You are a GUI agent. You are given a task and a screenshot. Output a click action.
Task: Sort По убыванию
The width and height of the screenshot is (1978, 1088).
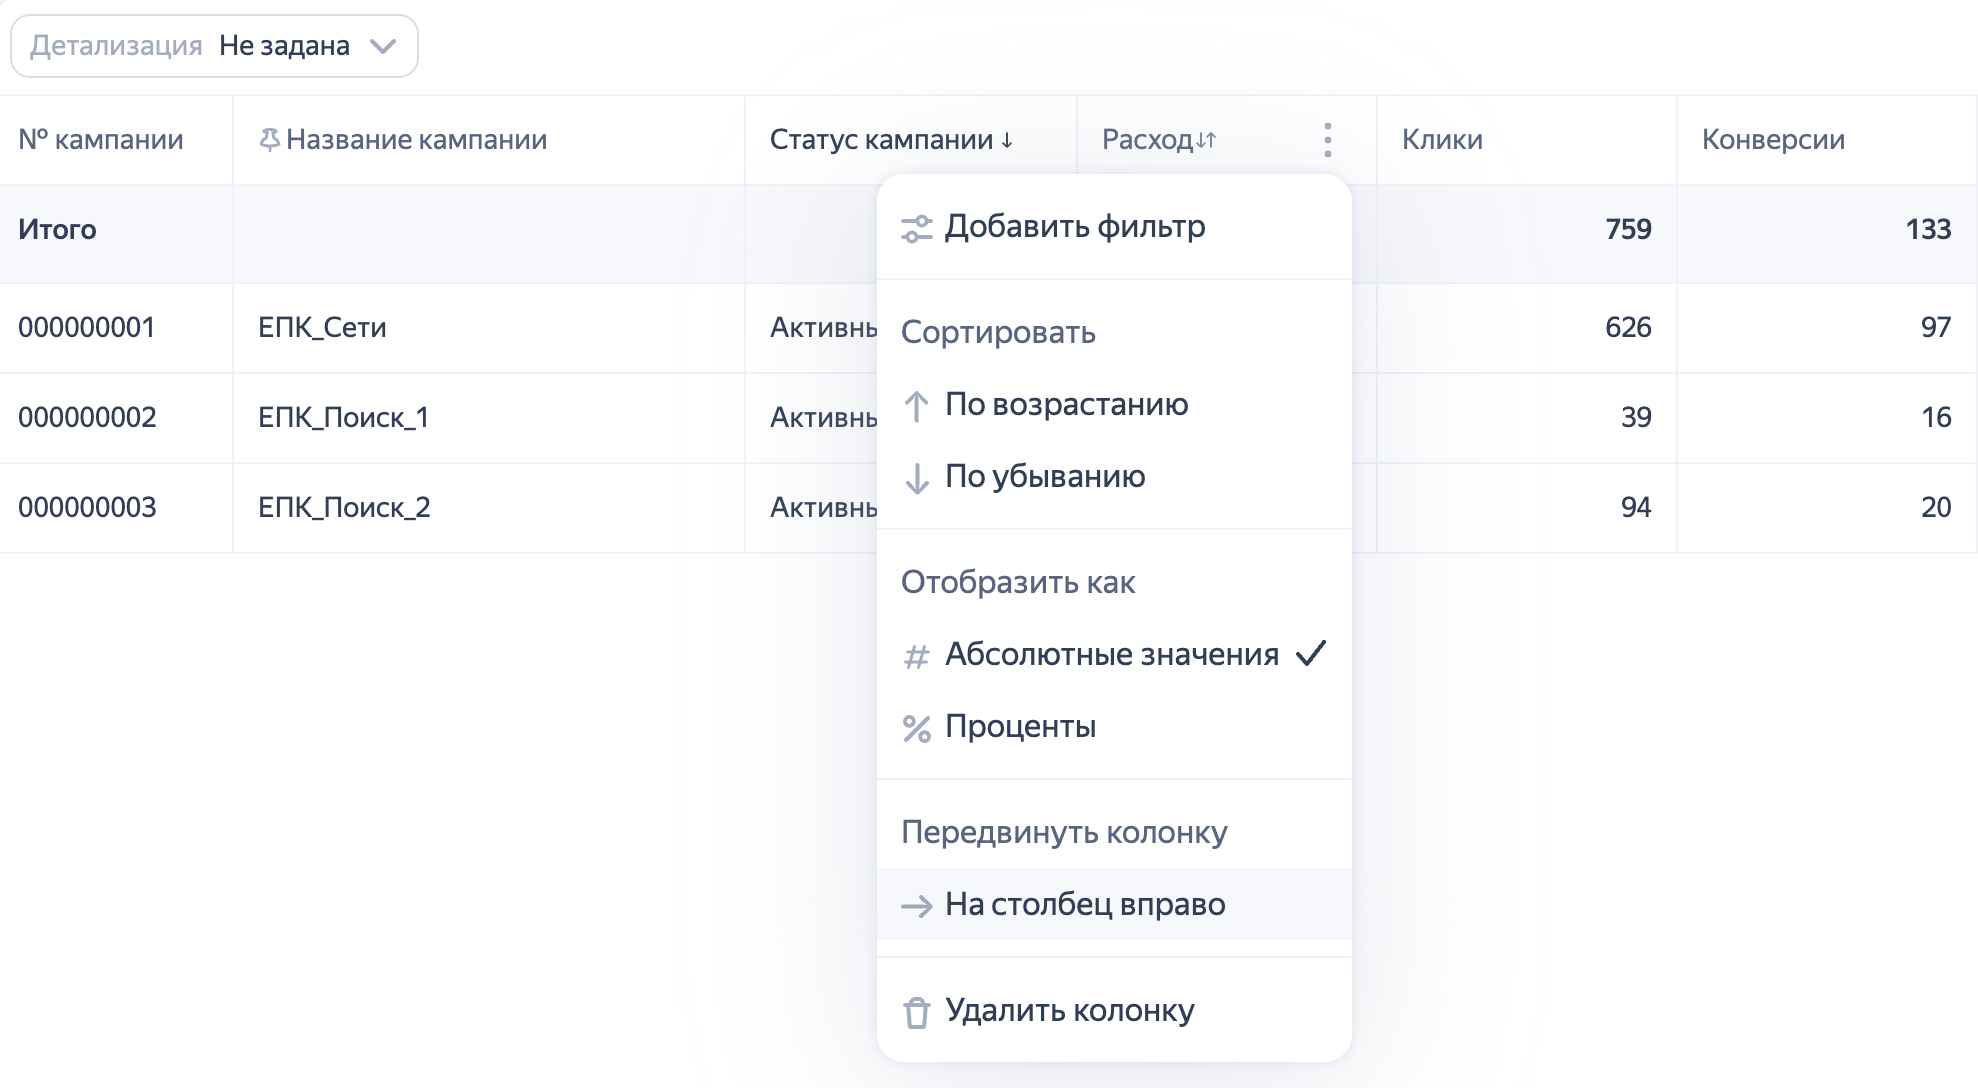1045,476
